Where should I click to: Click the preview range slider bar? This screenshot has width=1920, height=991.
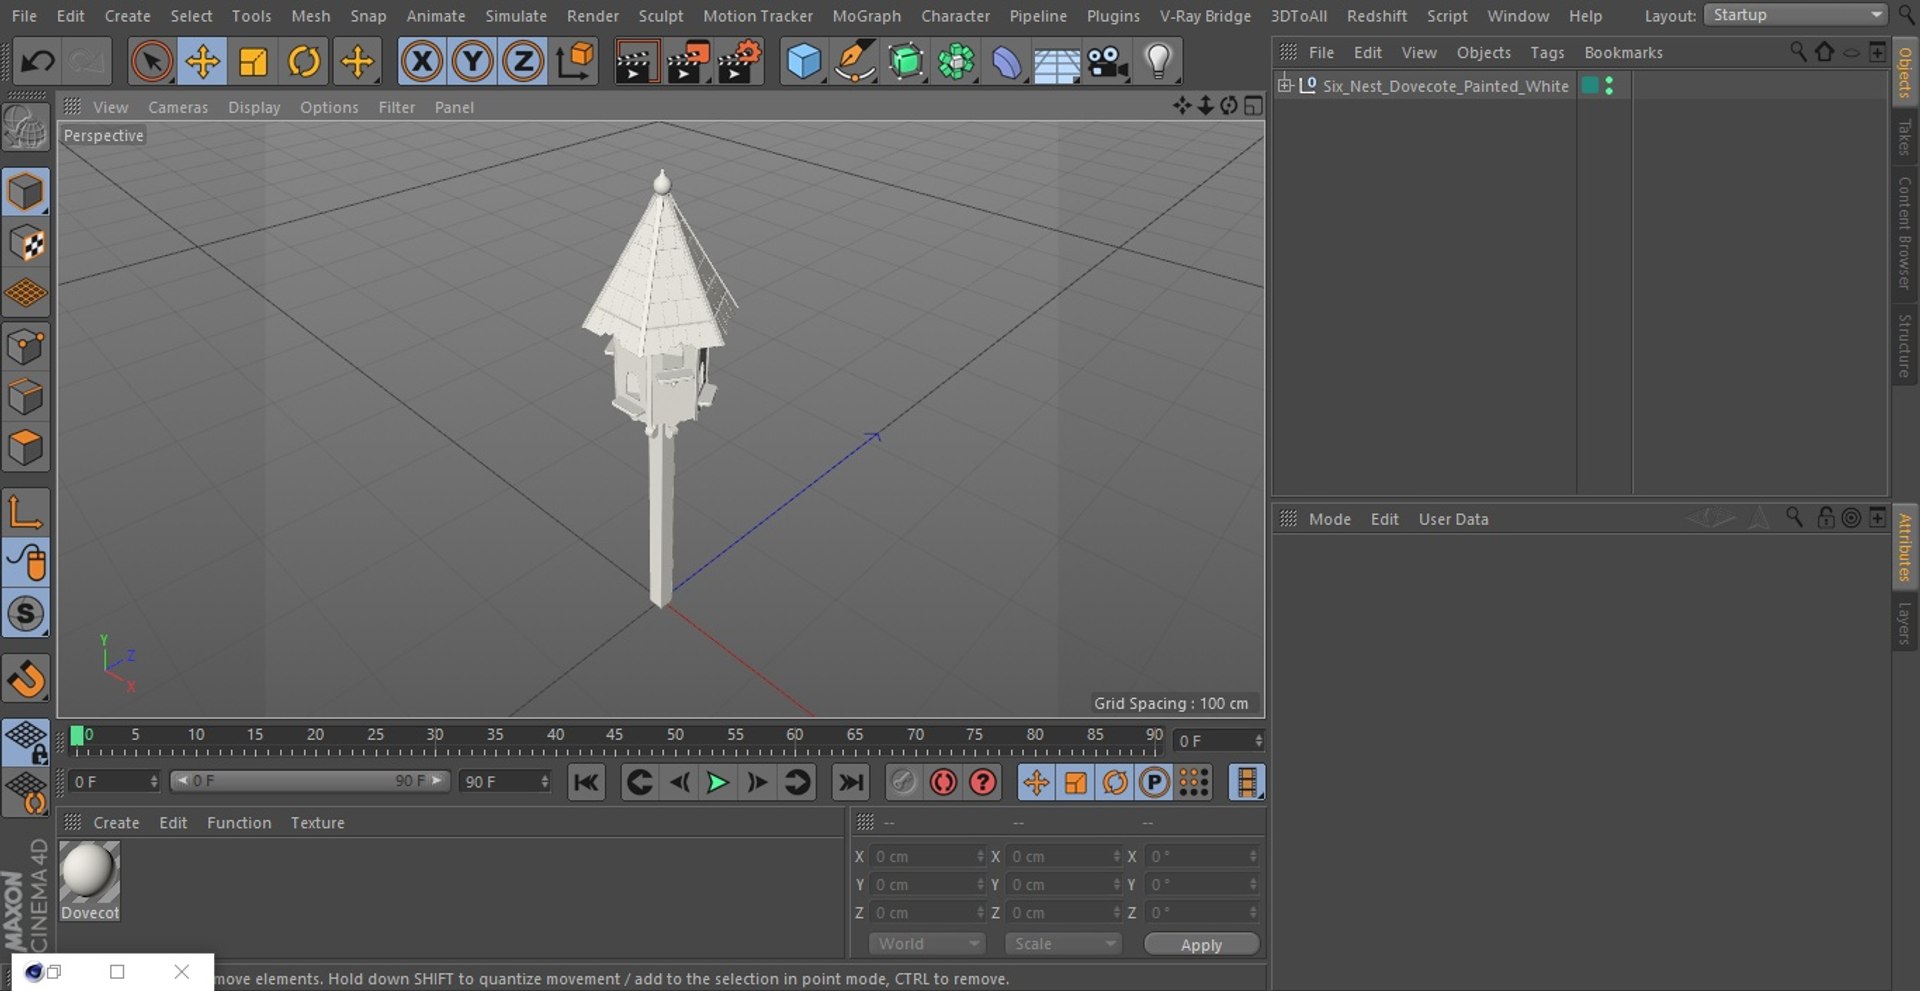click(309, 781)
